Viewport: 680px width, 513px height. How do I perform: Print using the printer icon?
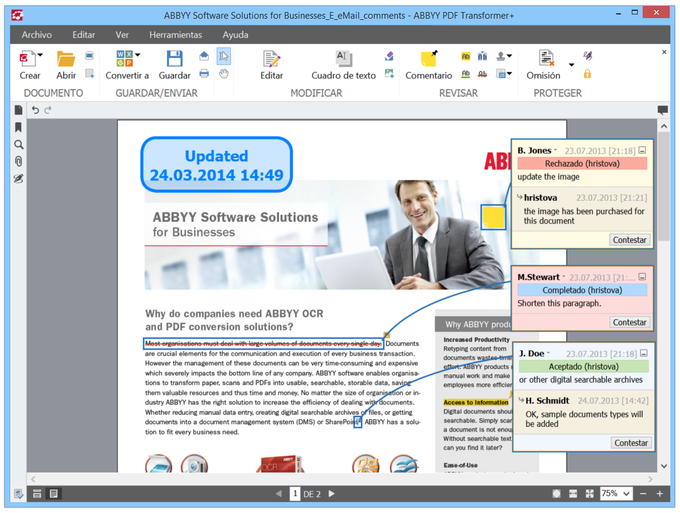[x=204, y=74]
